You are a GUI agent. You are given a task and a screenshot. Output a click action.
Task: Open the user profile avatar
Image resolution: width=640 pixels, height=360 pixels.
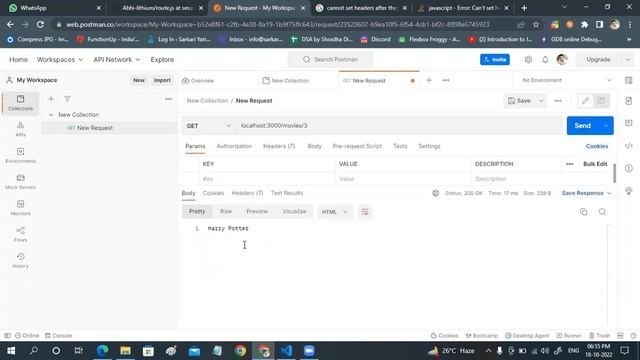[x=562, y=60]
